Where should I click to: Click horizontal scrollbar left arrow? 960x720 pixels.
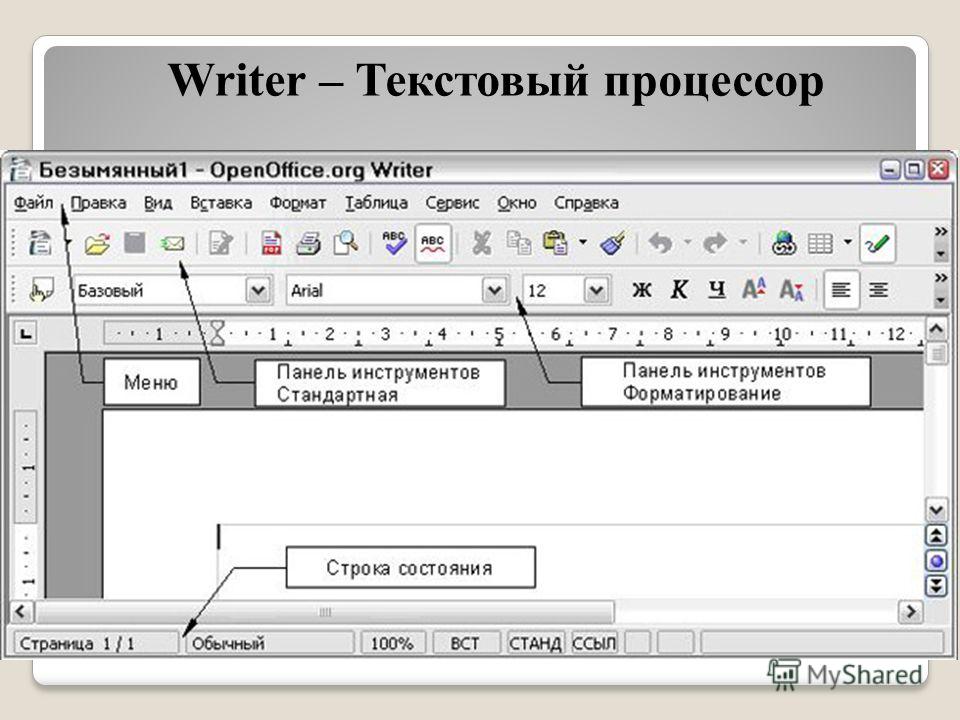(x=21, y=611)
